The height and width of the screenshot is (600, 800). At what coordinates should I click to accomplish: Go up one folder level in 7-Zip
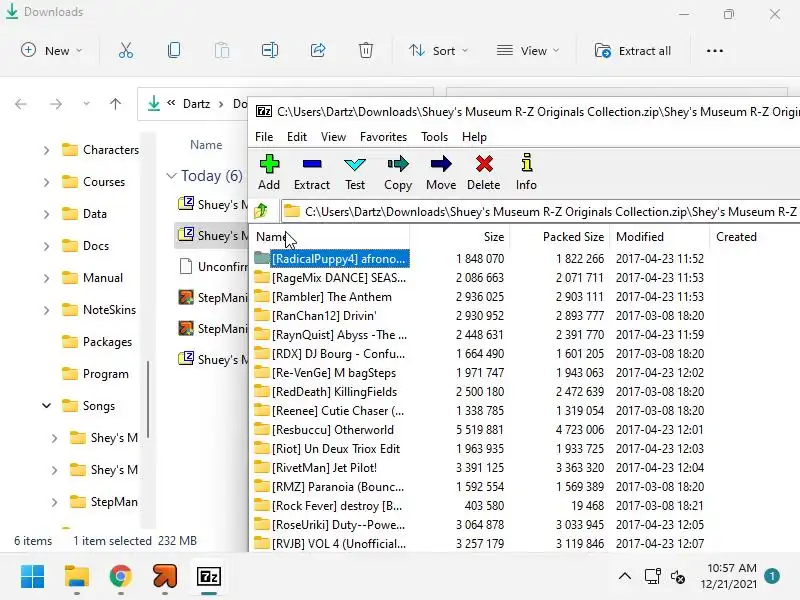pyautogui.click(x=261, y=210)
